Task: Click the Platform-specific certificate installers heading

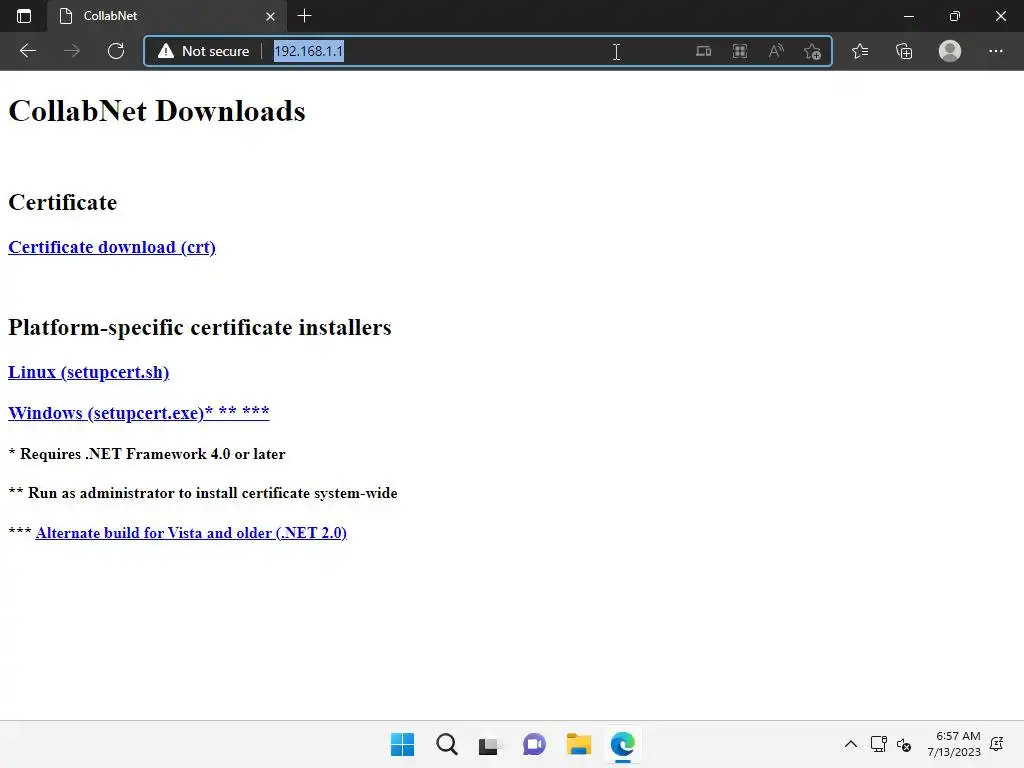Action: (200, 327)
